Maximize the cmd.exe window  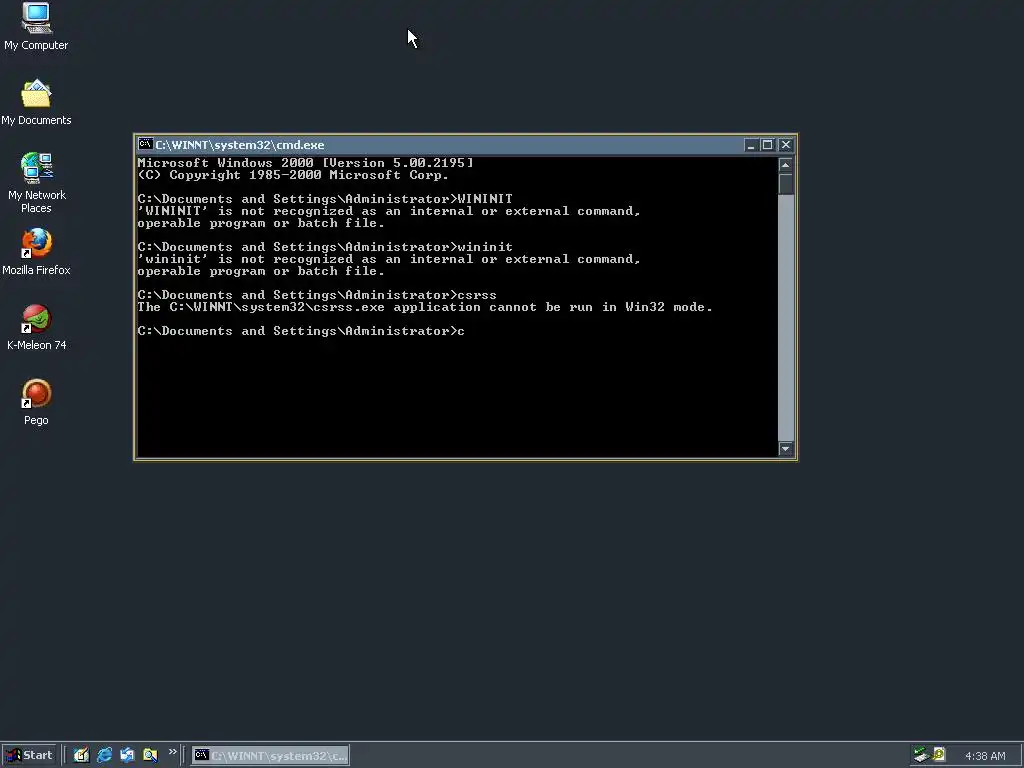pos(767,145)
